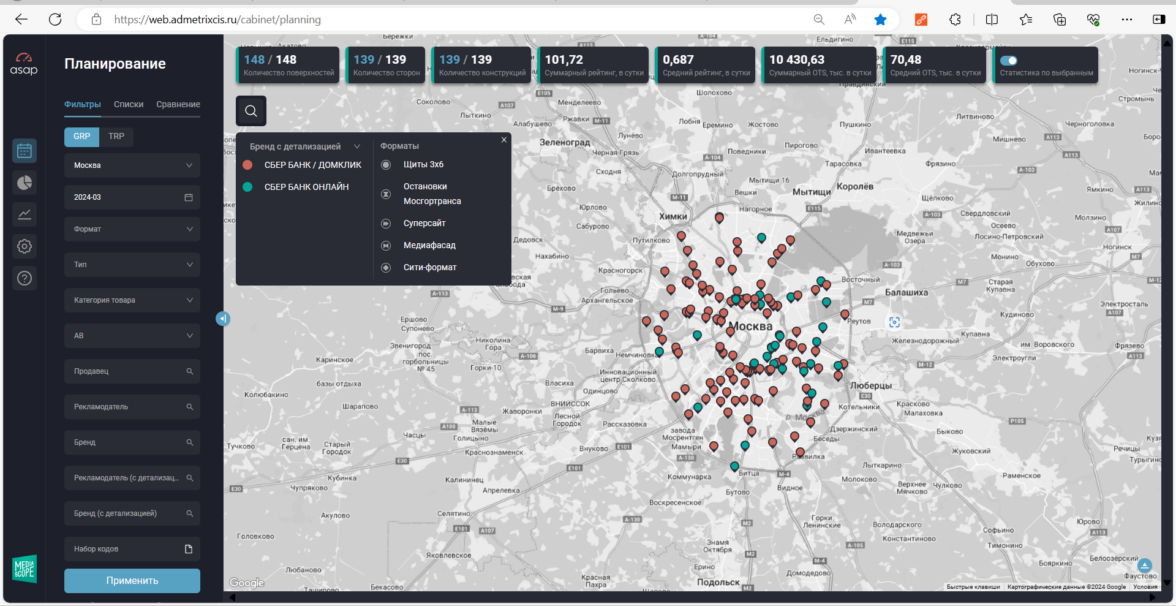This screenshot has width=1176, height=606.
Task: Toggle the Статистика по выбранным switch
Action: coord(1009,61)
